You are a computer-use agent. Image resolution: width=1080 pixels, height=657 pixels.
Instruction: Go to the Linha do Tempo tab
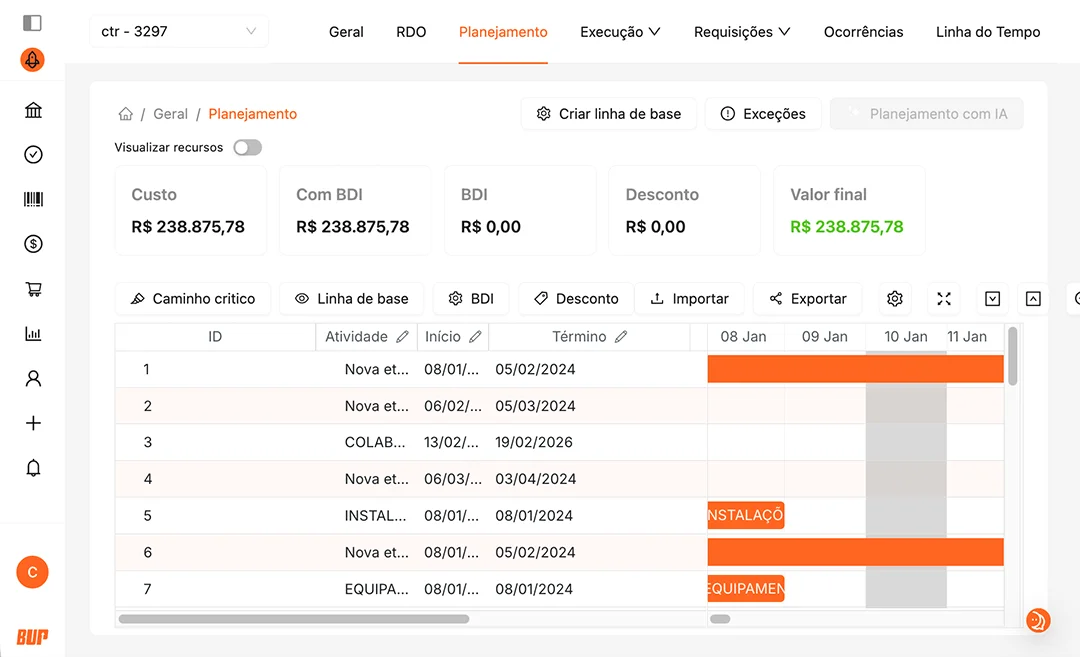(987, 32)
